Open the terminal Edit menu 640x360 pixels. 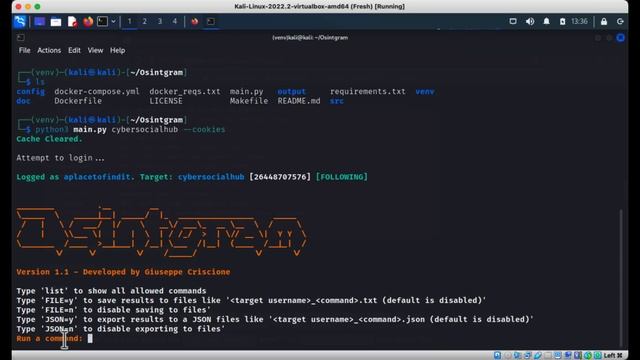[x=74, y=50]
